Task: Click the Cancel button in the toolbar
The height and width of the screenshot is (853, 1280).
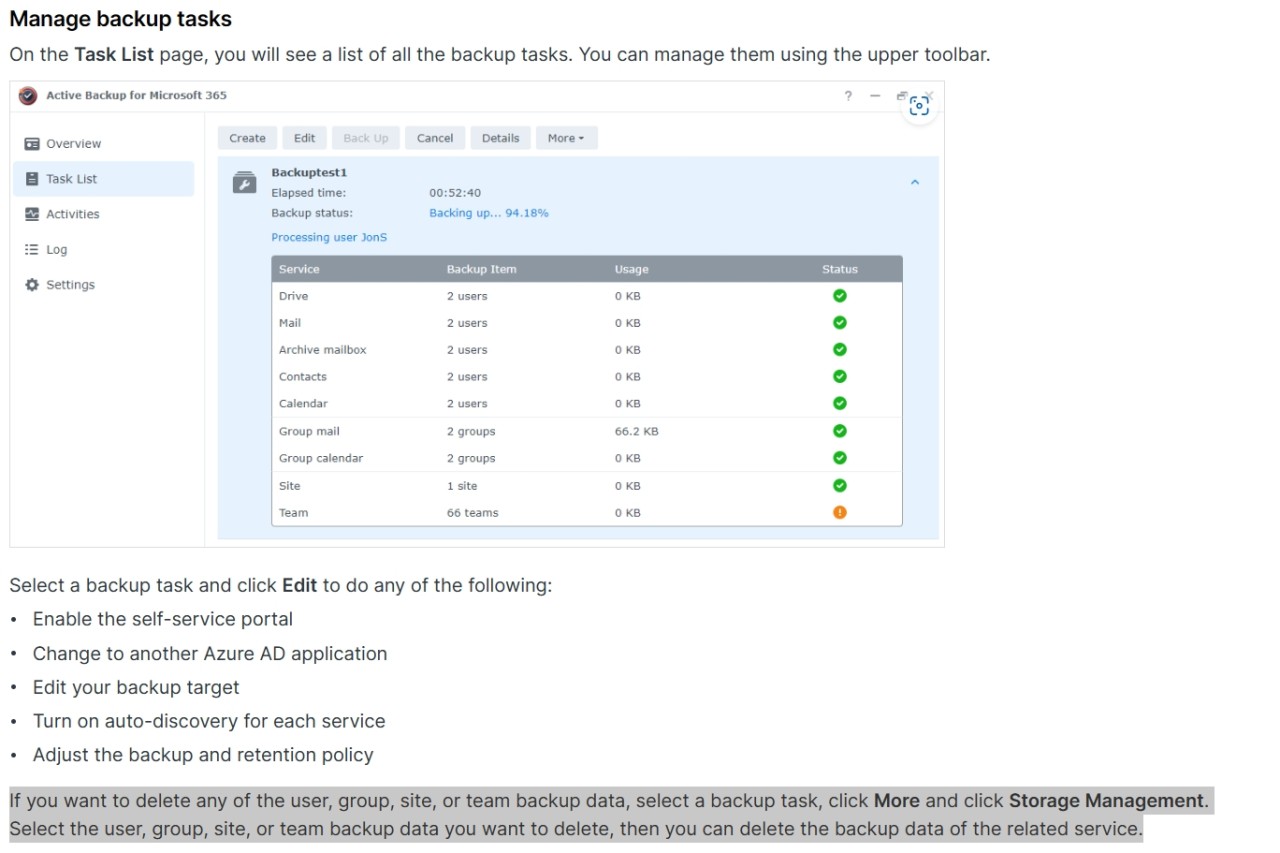Action: [434, 137]
